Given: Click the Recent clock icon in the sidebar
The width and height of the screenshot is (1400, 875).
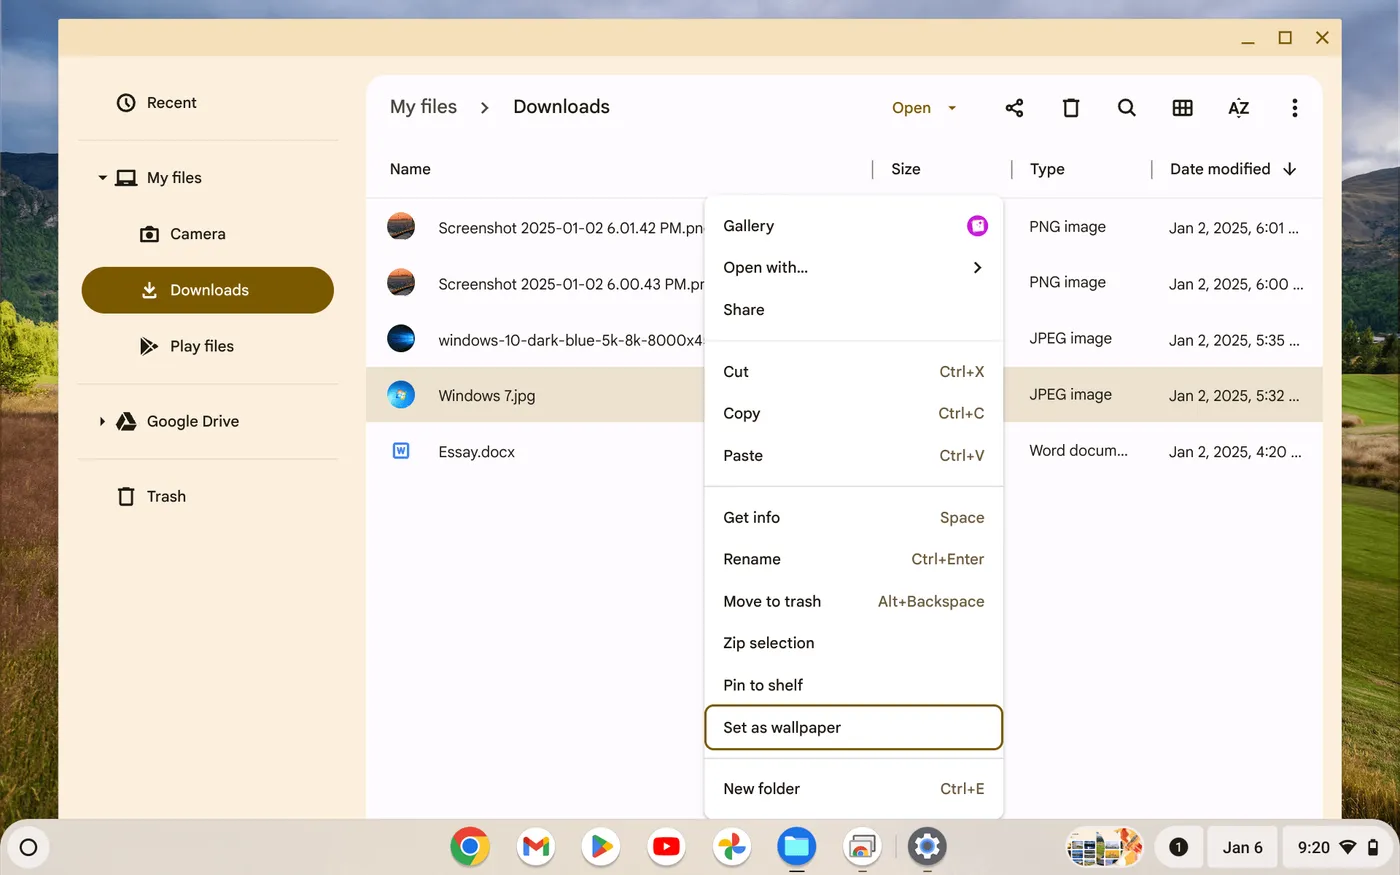Looking at the screenshot, I should 126,103.
